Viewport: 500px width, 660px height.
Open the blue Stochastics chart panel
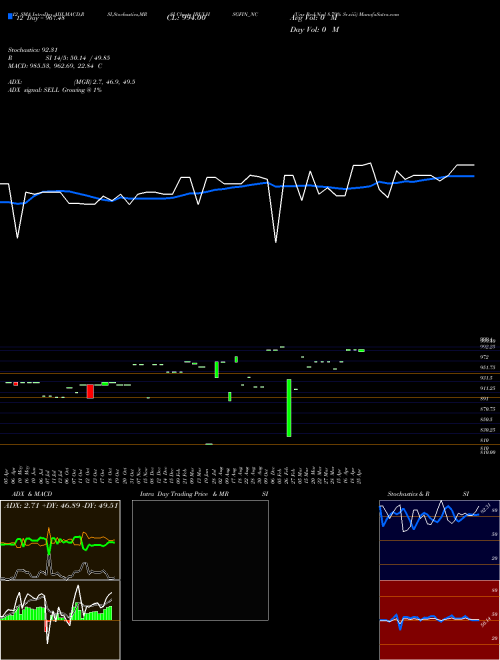pos(439,540)
